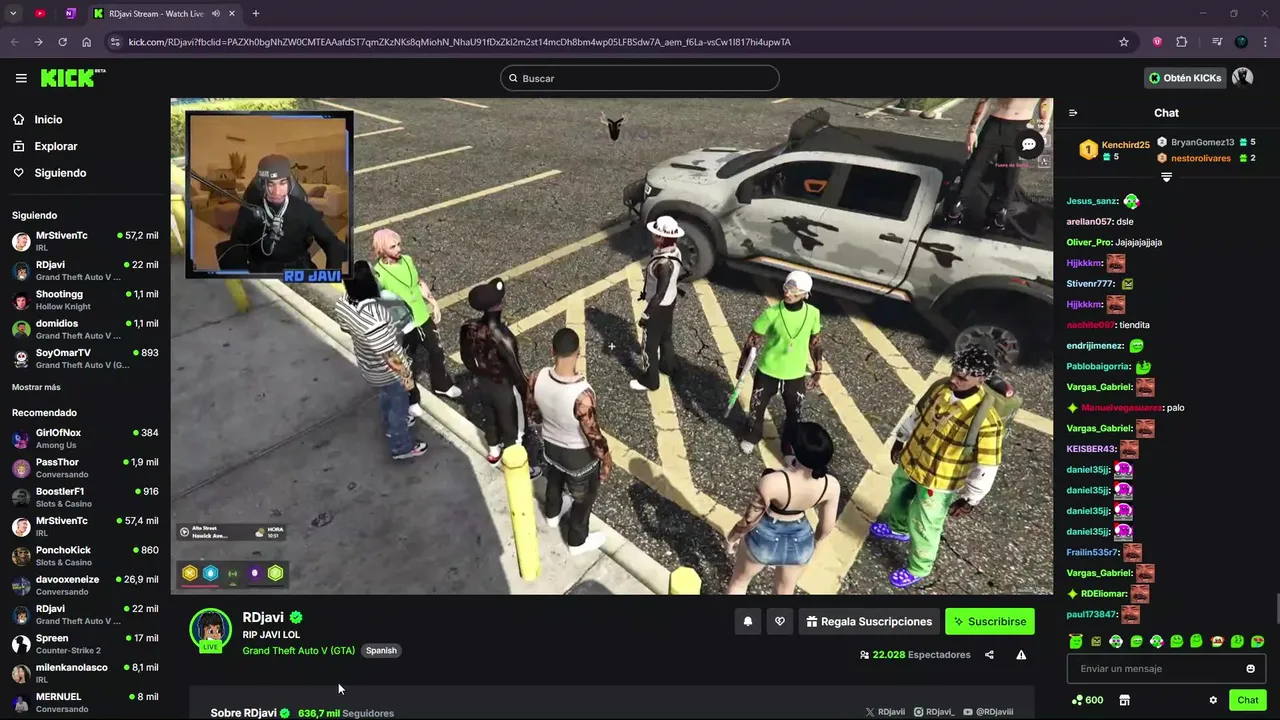Open domidios channel in sidebar

[85, 329]
